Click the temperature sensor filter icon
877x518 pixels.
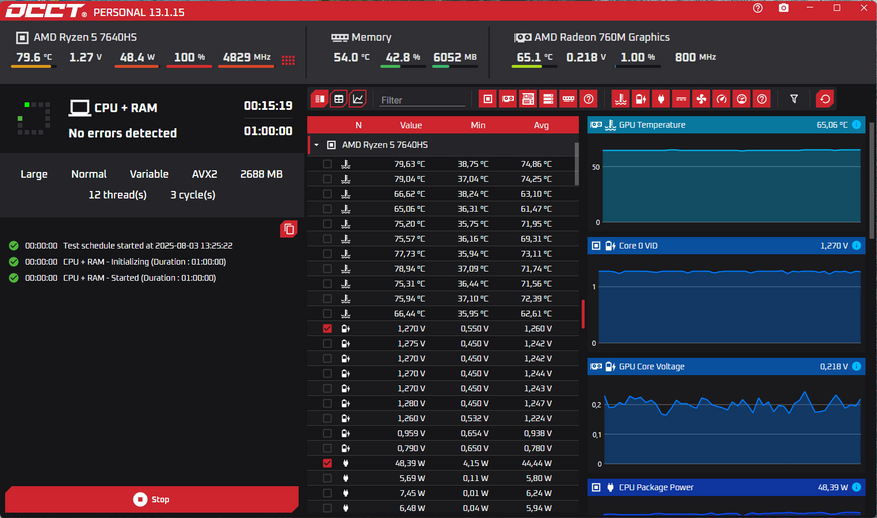(620, 99)
